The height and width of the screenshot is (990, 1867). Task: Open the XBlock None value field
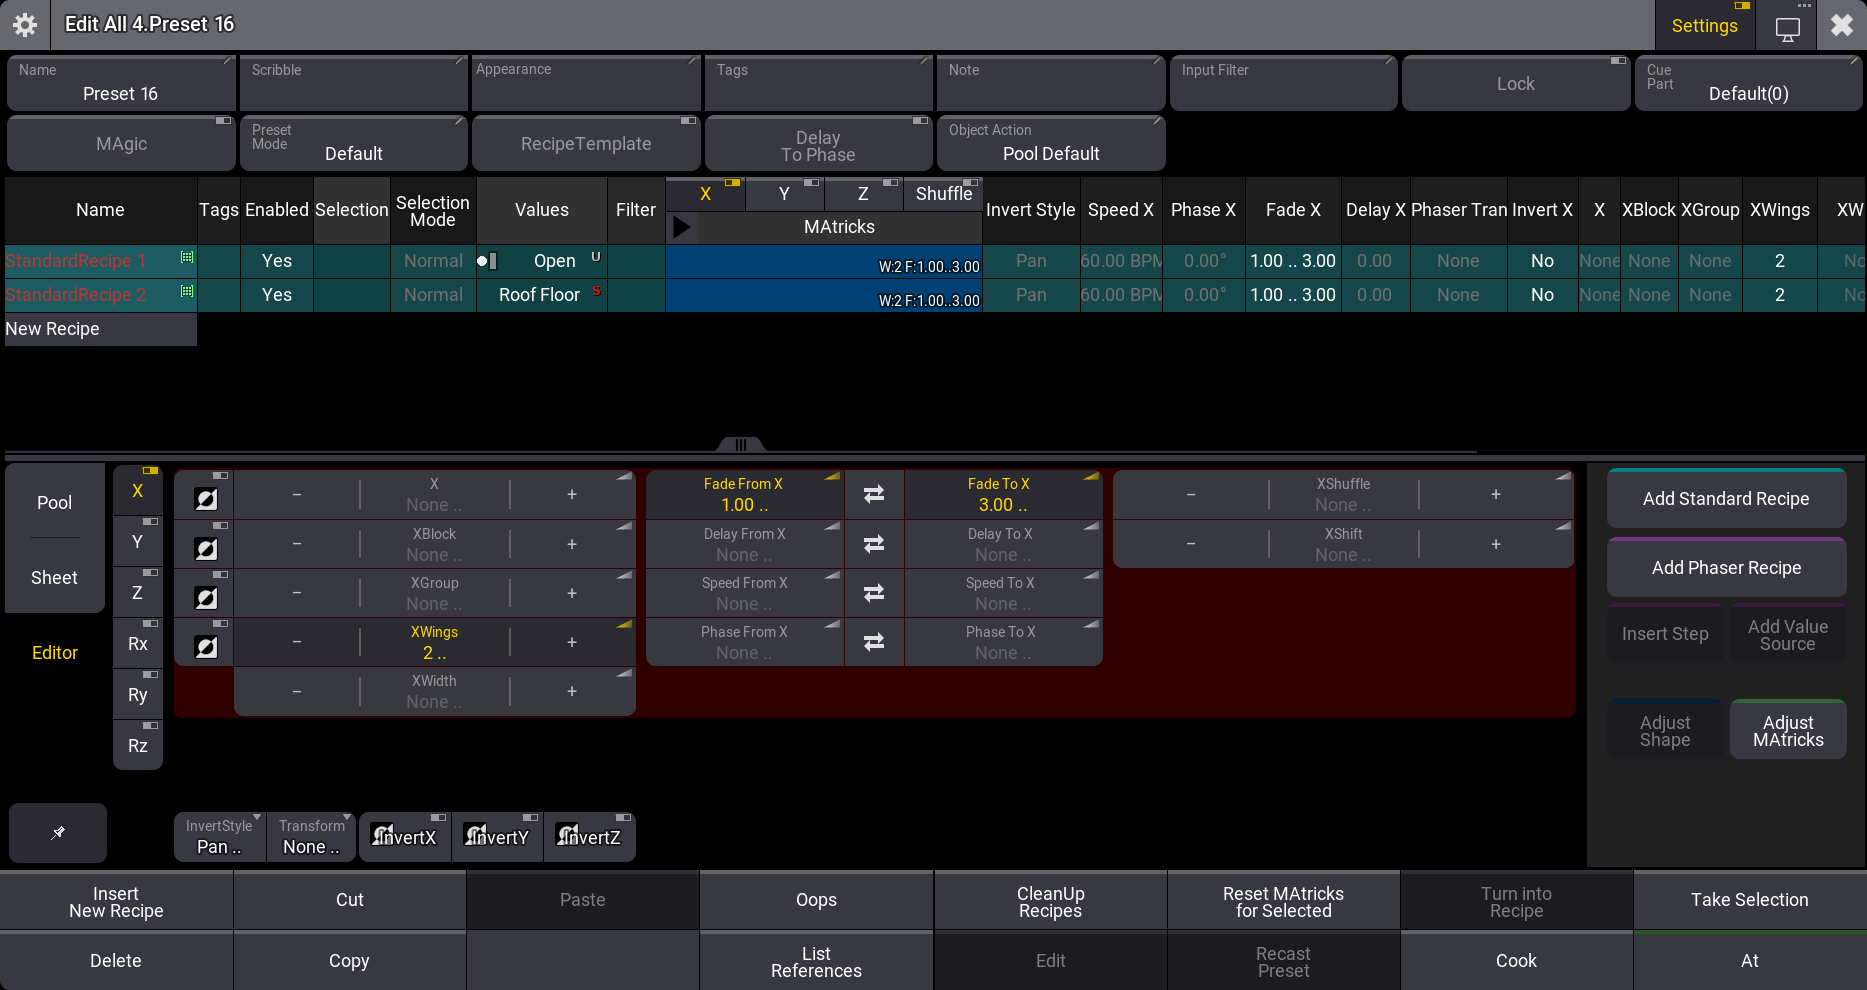coord(434,544)
